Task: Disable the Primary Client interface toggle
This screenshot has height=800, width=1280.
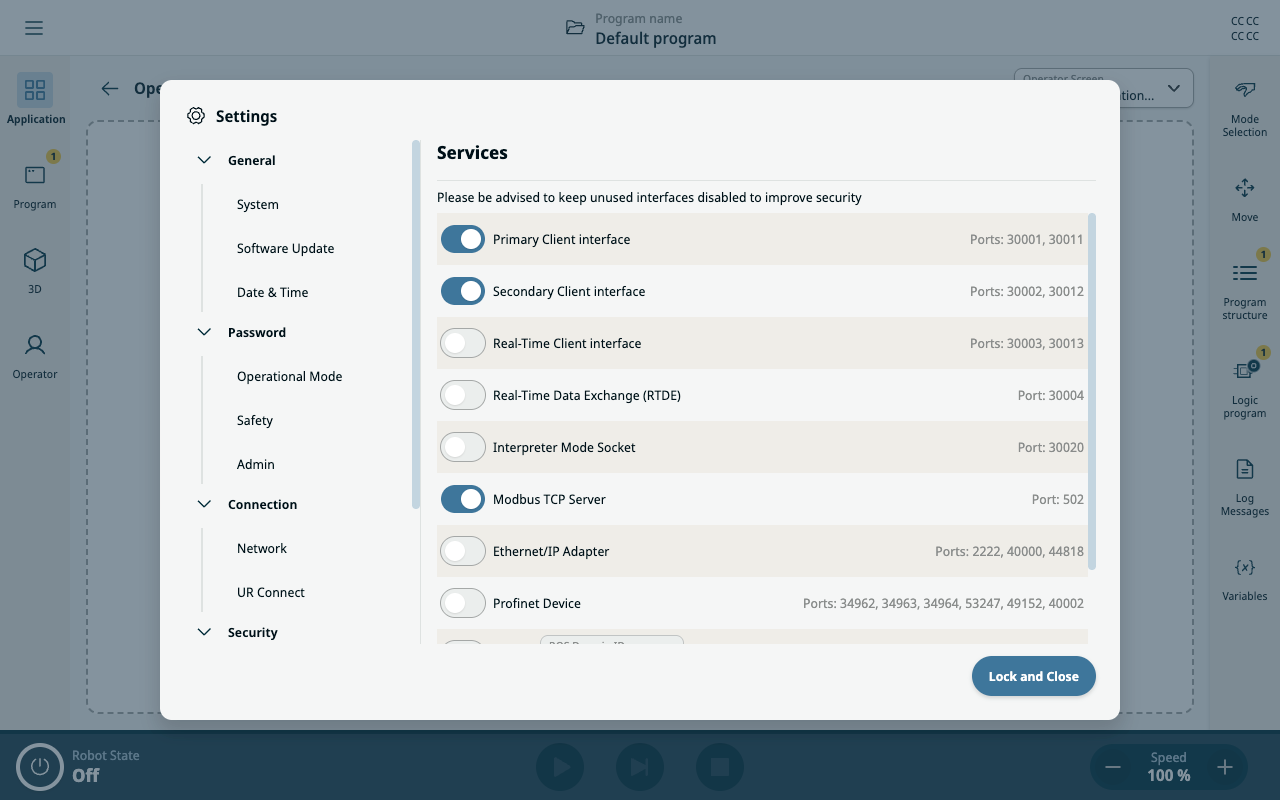Action: (463, 239)
